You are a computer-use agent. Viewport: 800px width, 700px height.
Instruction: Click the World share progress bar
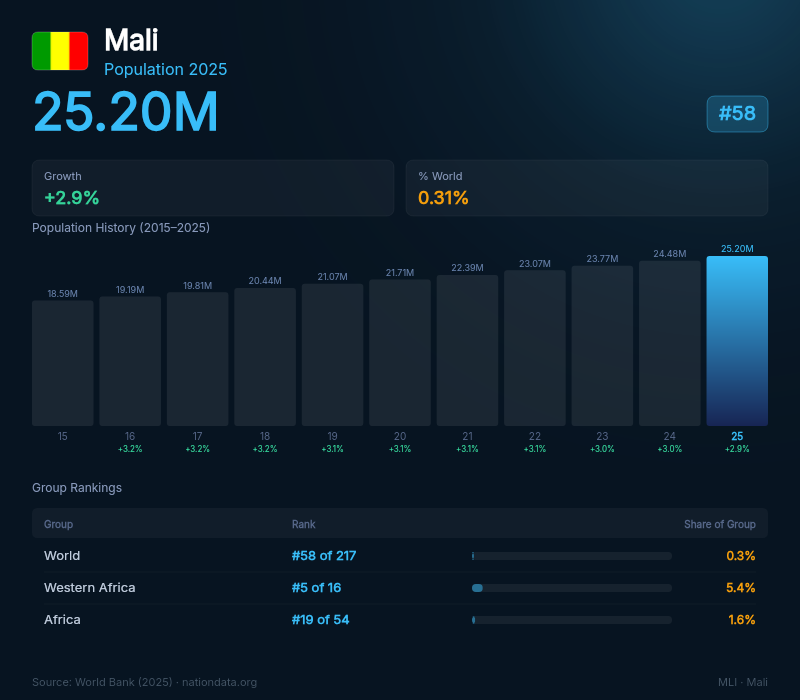click(571, 556)
